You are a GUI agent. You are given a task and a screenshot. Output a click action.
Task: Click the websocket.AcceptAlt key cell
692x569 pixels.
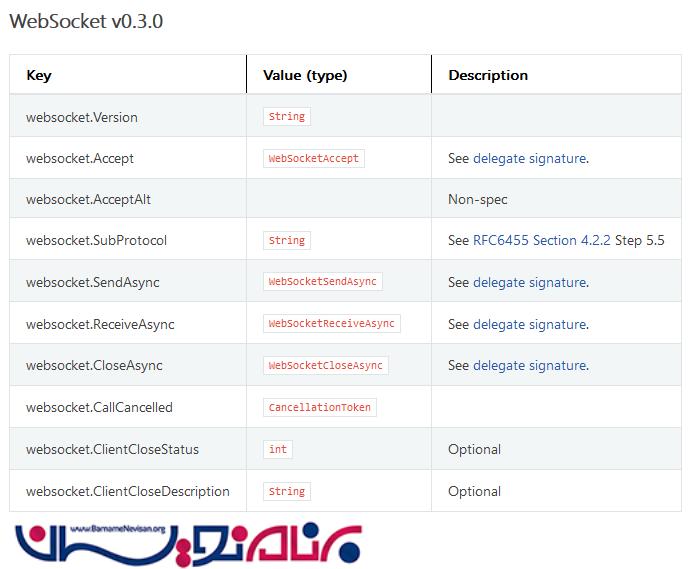(x=82, y=199)
